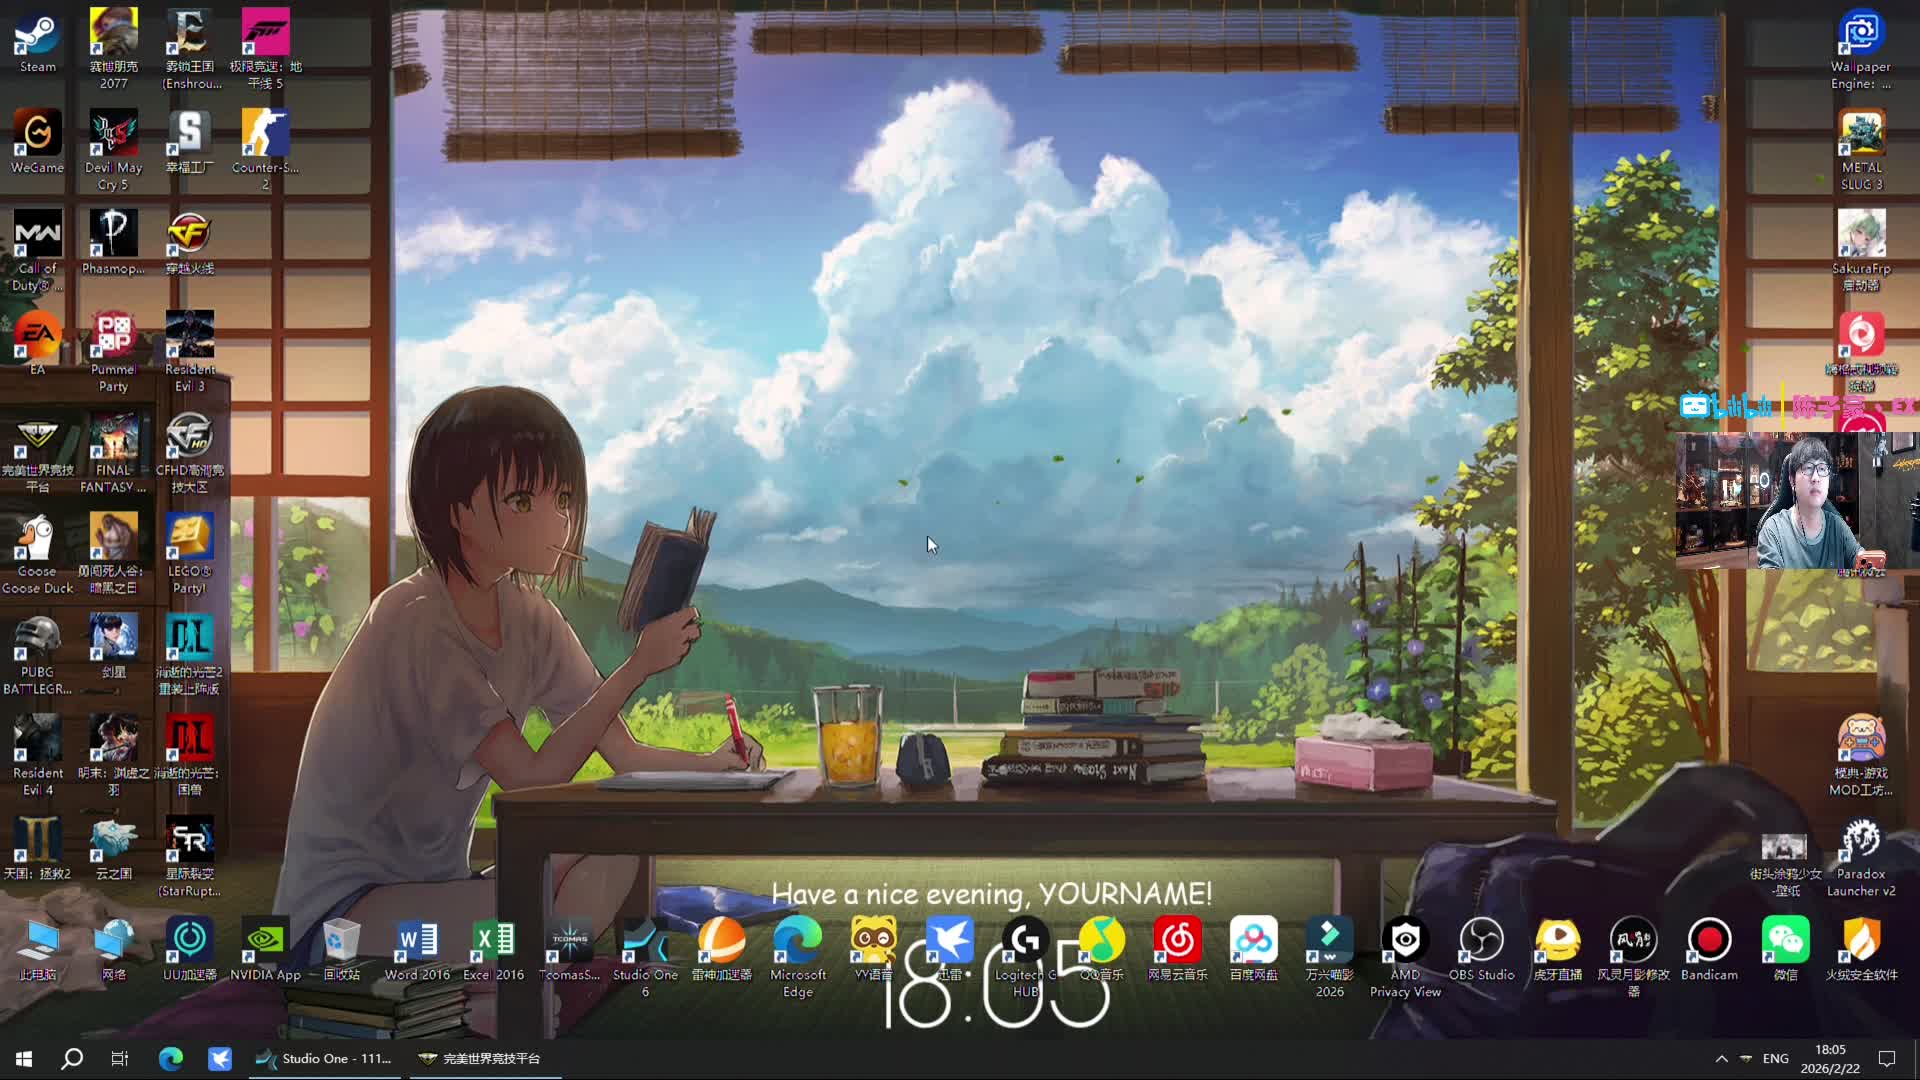Open the notification center icon
Viewport: 1920px width, 1080px height.
click(1887, 1058)
